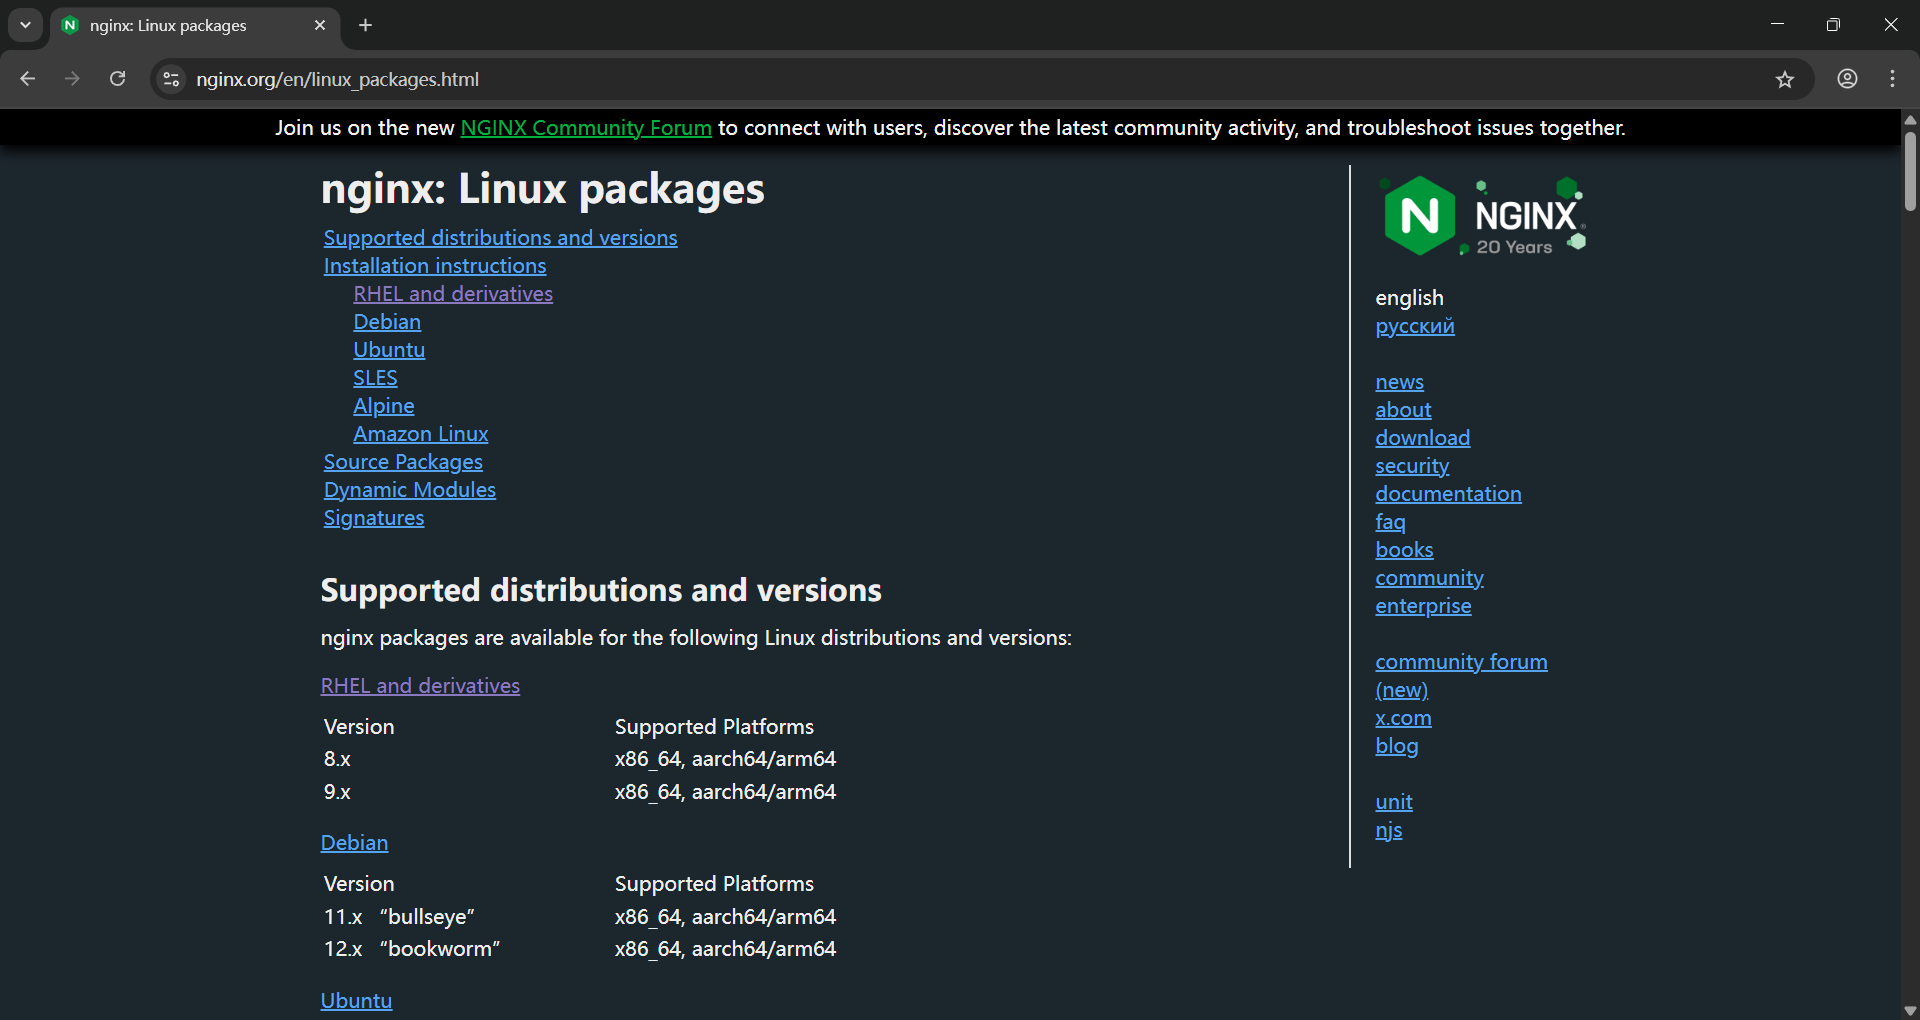The width and height of the screenshot is (1920, 1020).
Task: Click Supported distributions and versions section heading
Action: click(x=601, y=590)
